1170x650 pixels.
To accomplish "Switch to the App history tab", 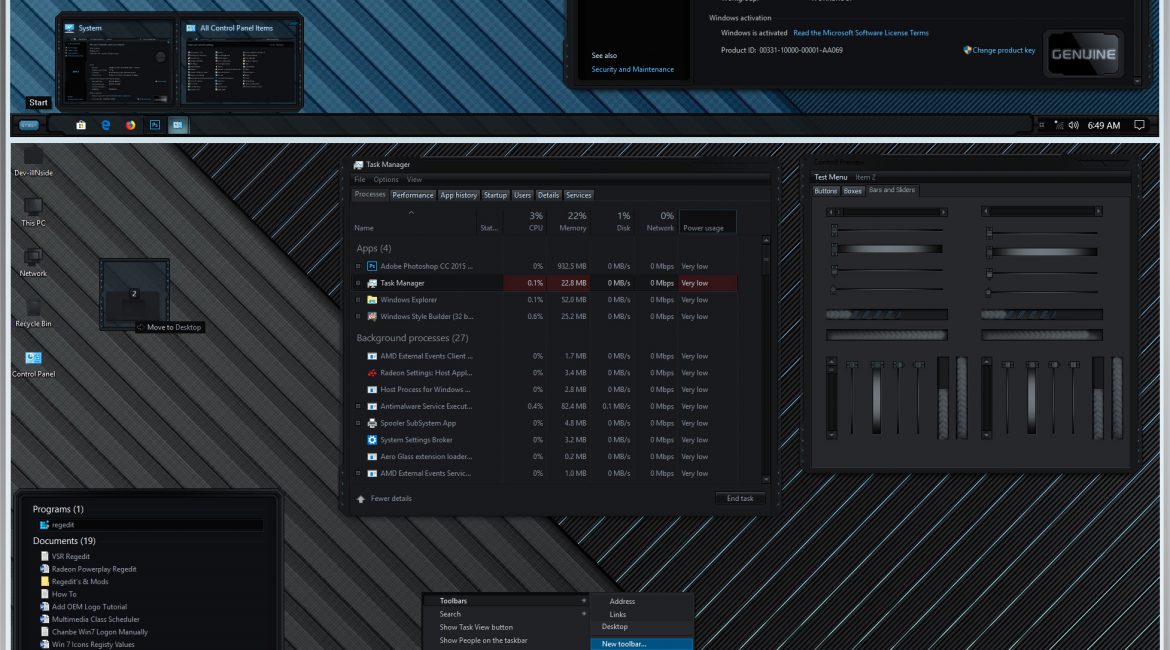I will [x=458, y=196].
